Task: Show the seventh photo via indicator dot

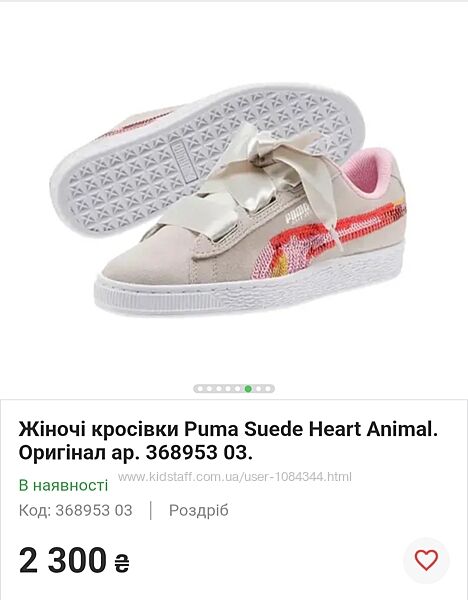Action: click(258, 389)
